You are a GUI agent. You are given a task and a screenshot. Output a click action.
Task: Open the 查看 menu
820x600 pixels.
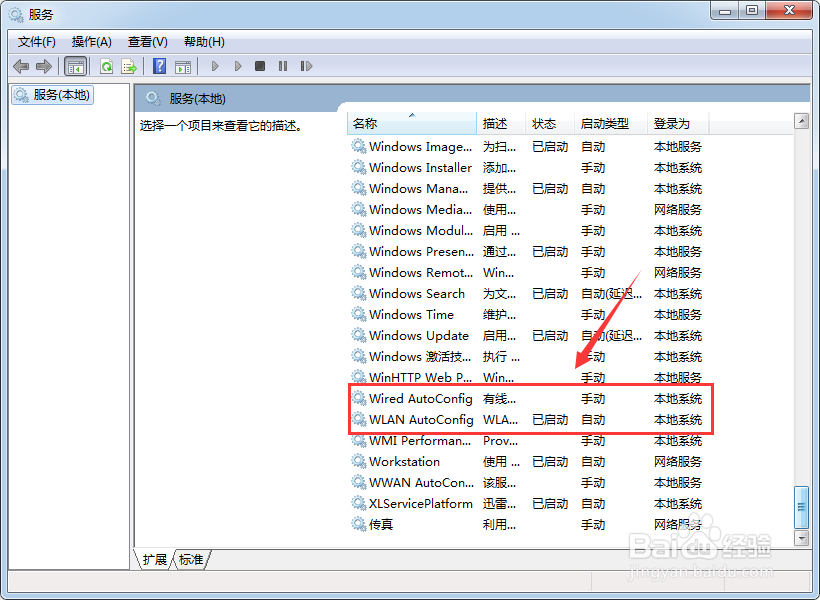point(145,41)
